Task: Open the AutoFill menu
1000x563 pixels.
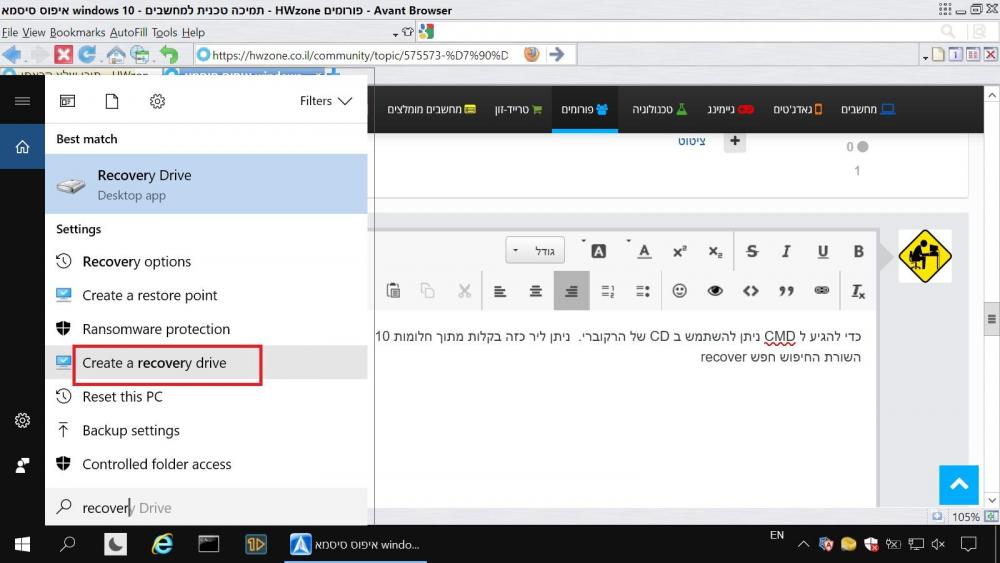Action: [128, 33]
